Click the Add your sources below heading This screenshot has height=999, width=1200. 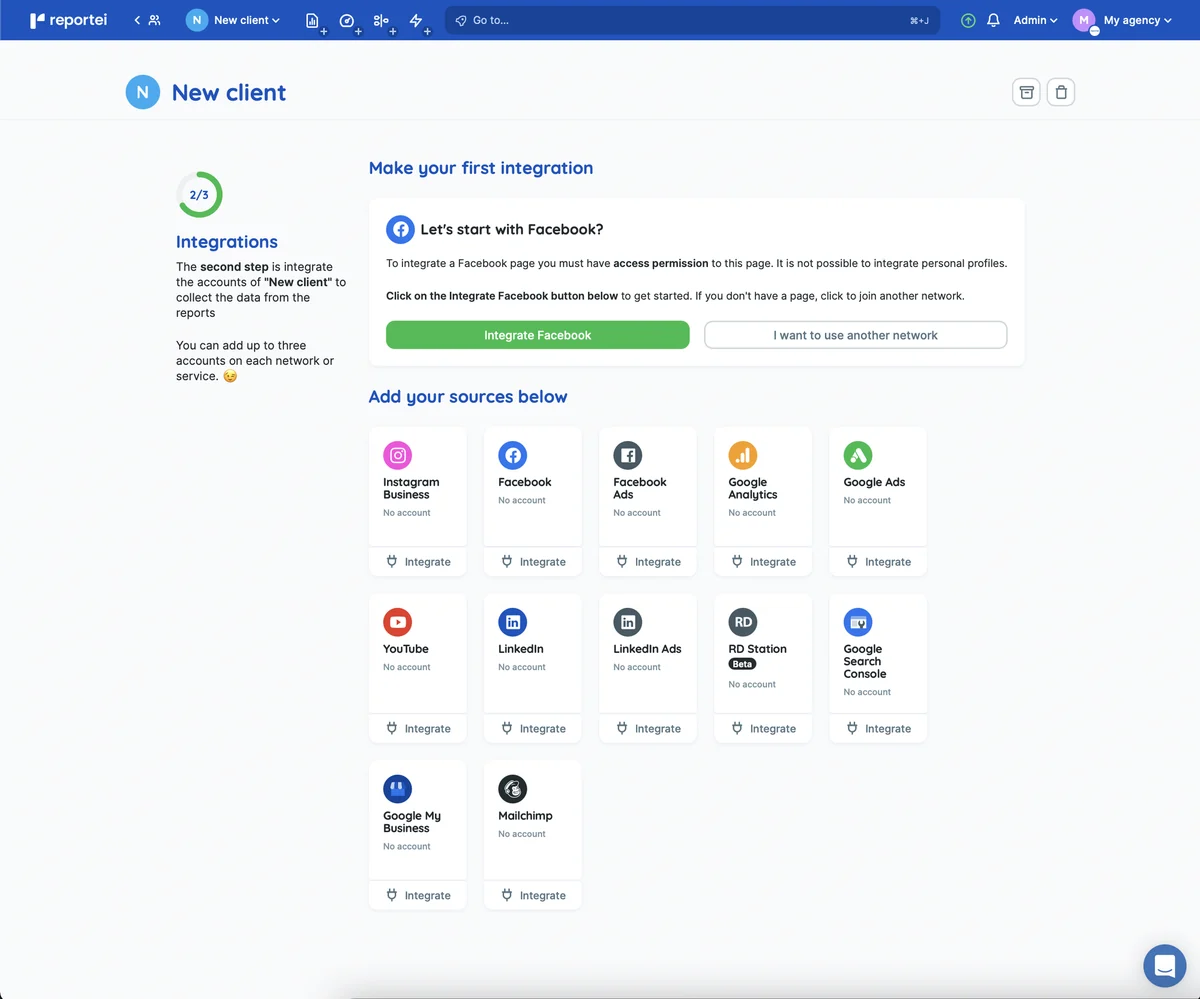pyautogui.click(x=468, y=397)
